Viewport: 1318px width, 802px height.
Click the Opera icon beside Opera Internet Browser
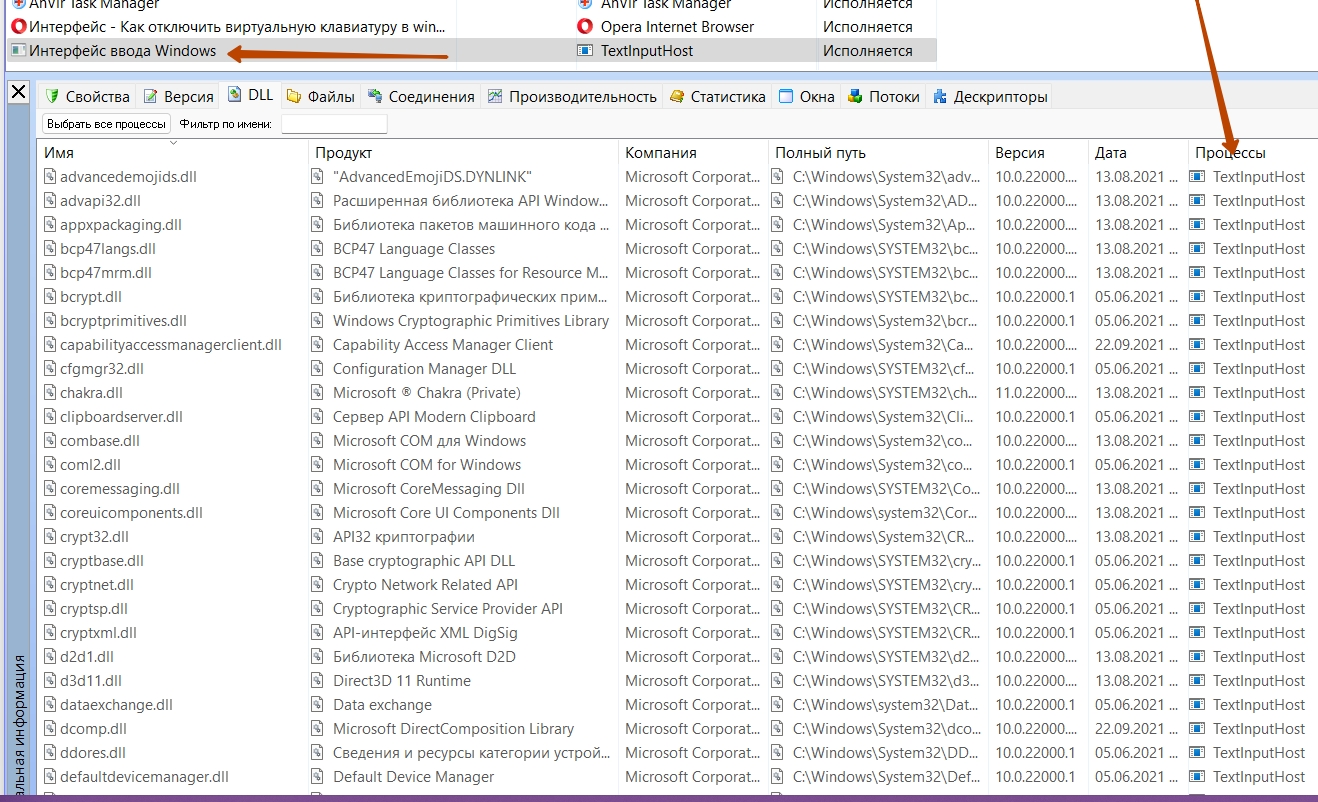[x=585, y=27]
